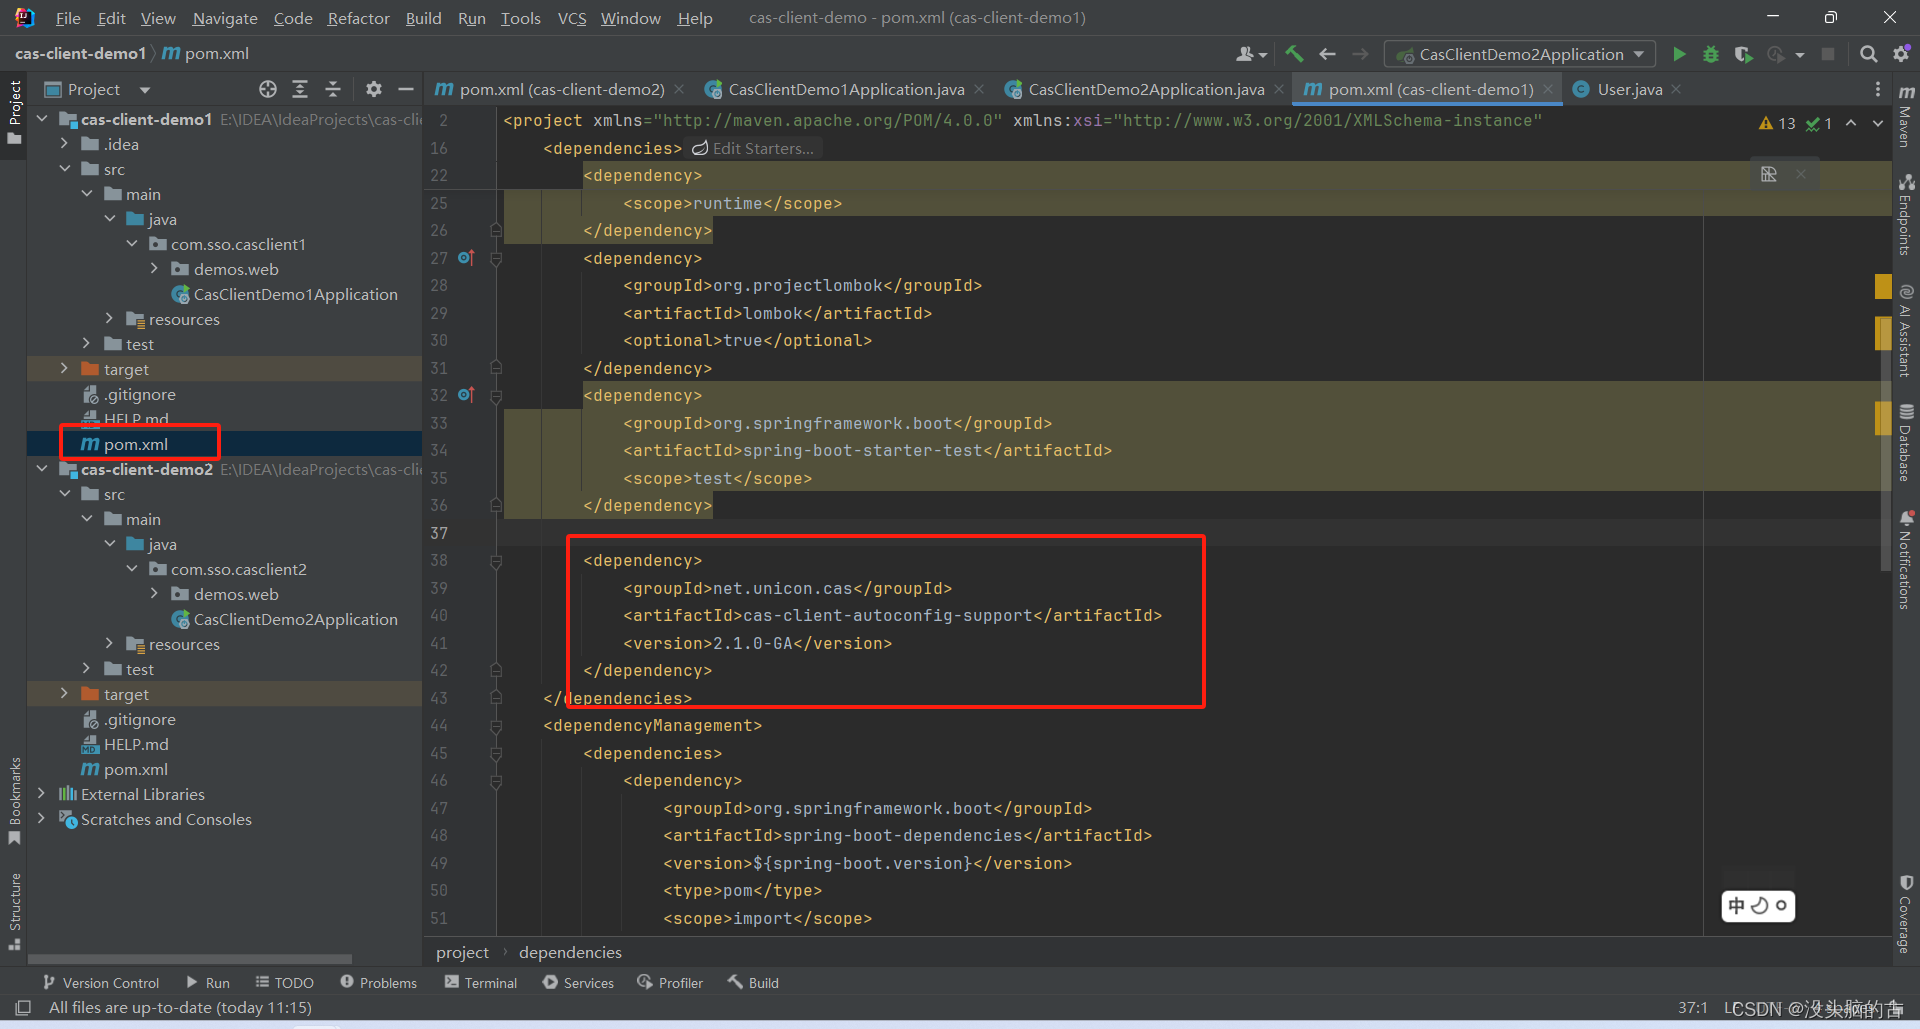Expand the cas-client-demo1 target folder
Screen dimensions: 1920x1029
click(x=64, y=369)
